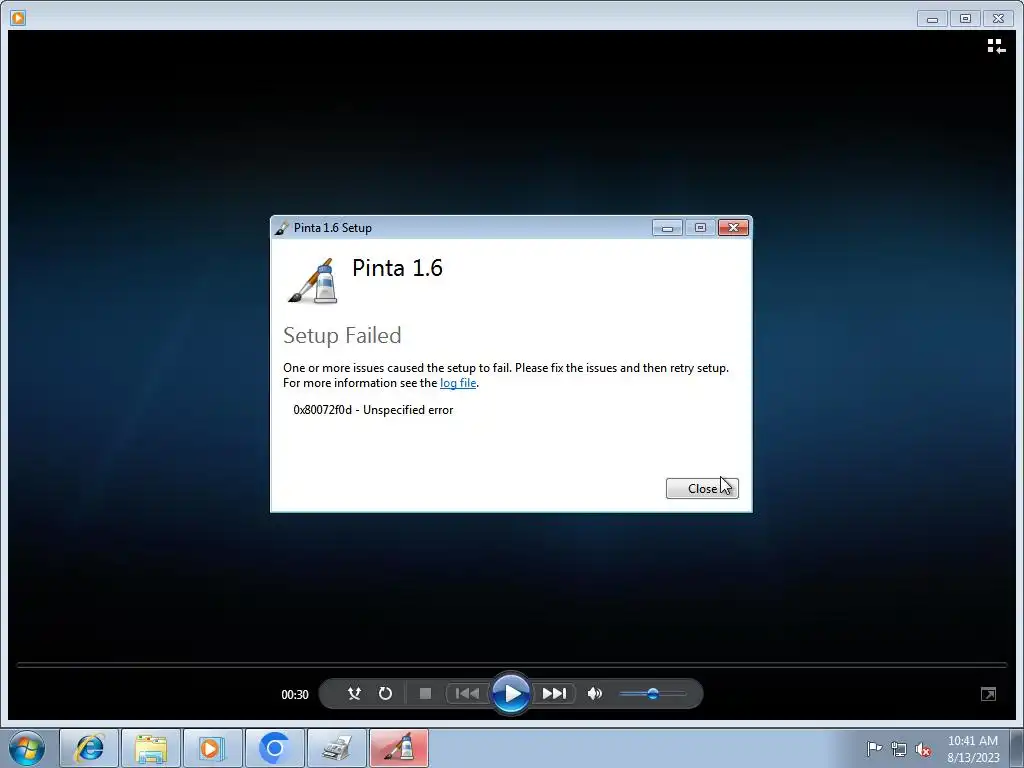Enter full screen mode in Media Player
The width and height of the screenshot is (1024, 768).
click(x=988, y=694)
